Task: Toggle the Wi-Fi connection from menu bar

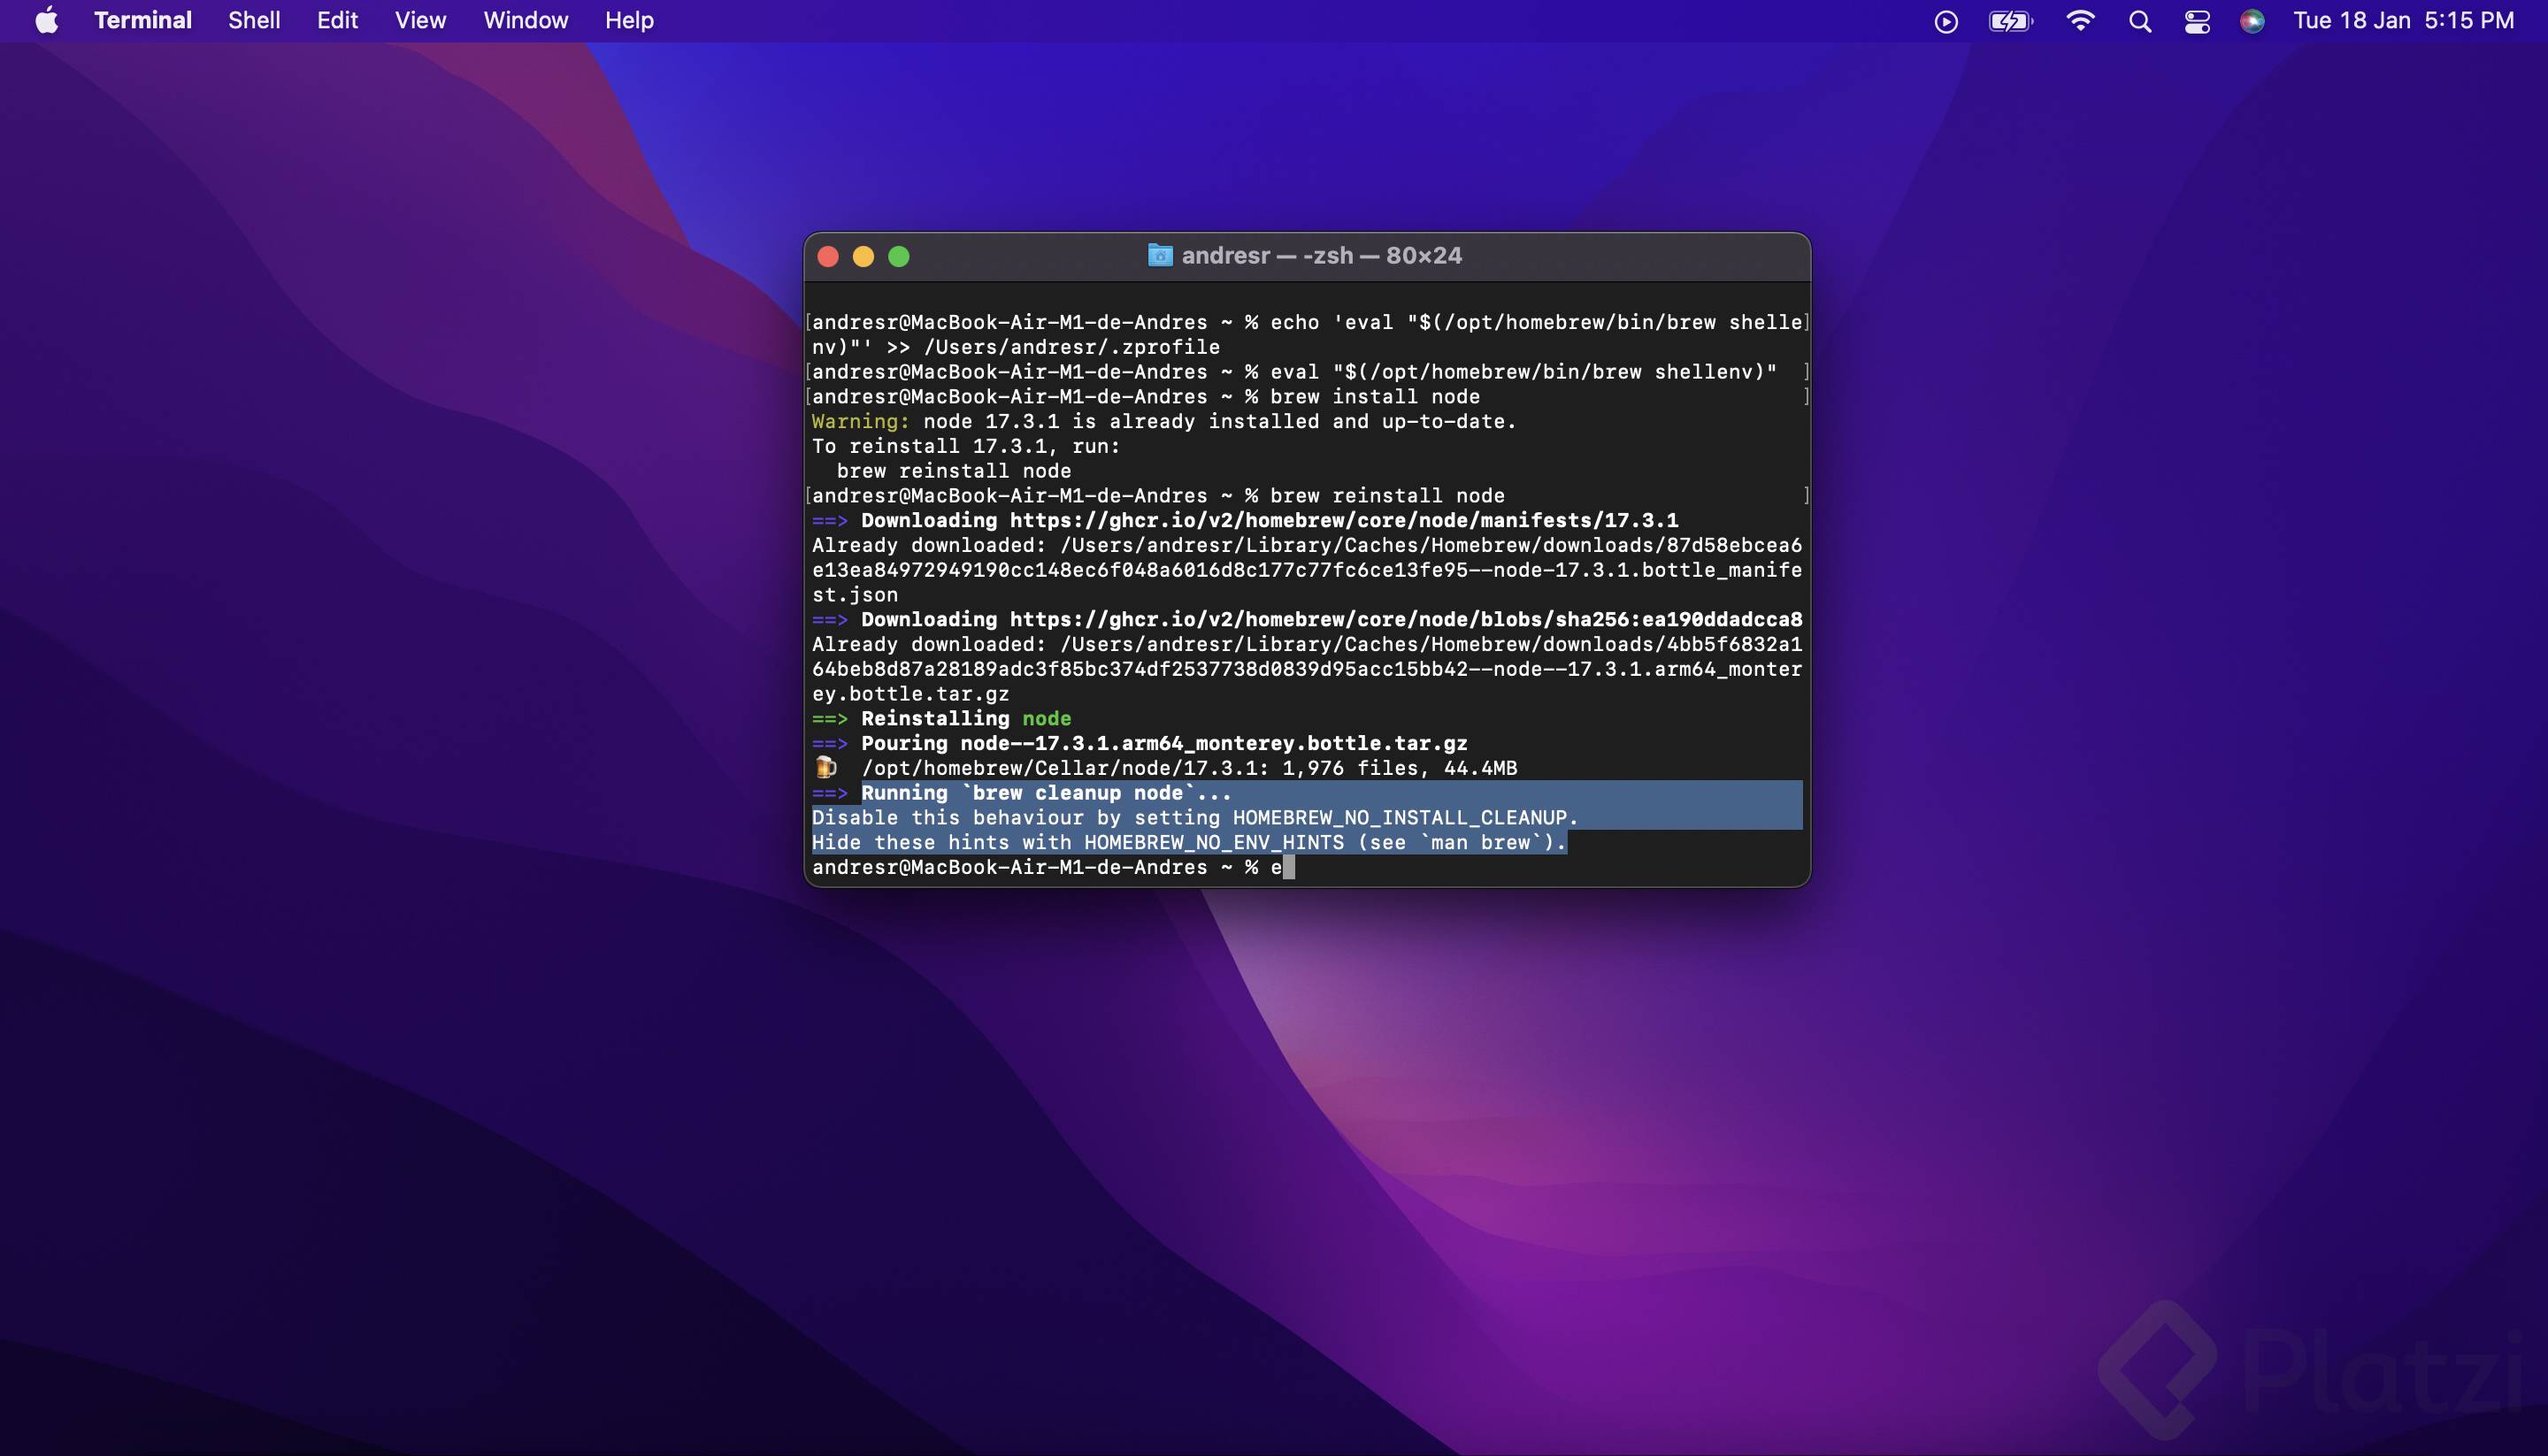Action: [2081, 20]
